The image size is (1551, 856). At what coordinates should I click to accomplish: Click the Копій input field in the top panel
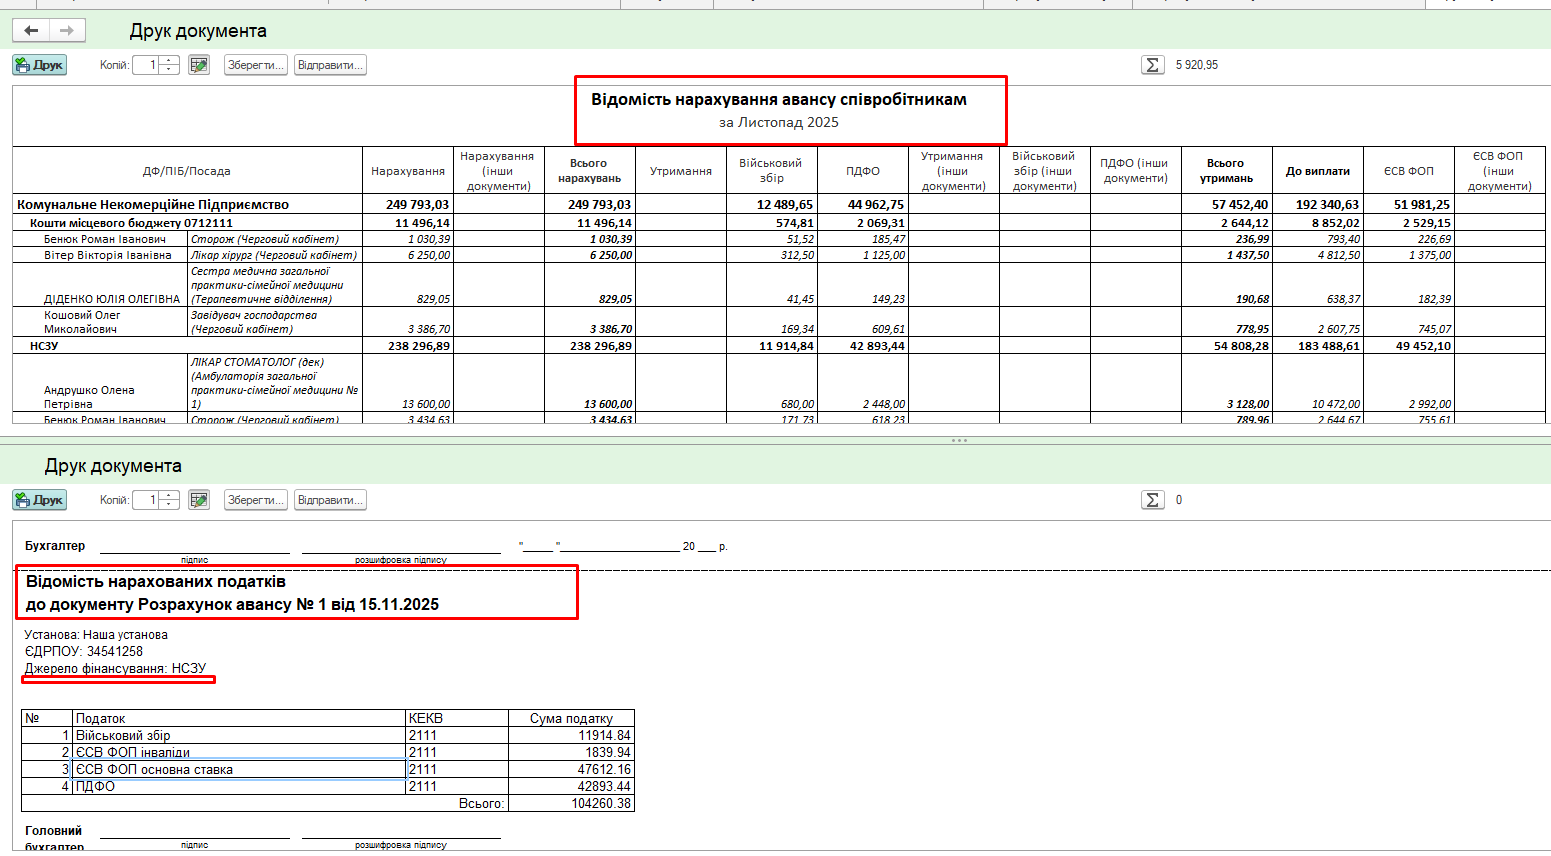[x=146, y=65]
